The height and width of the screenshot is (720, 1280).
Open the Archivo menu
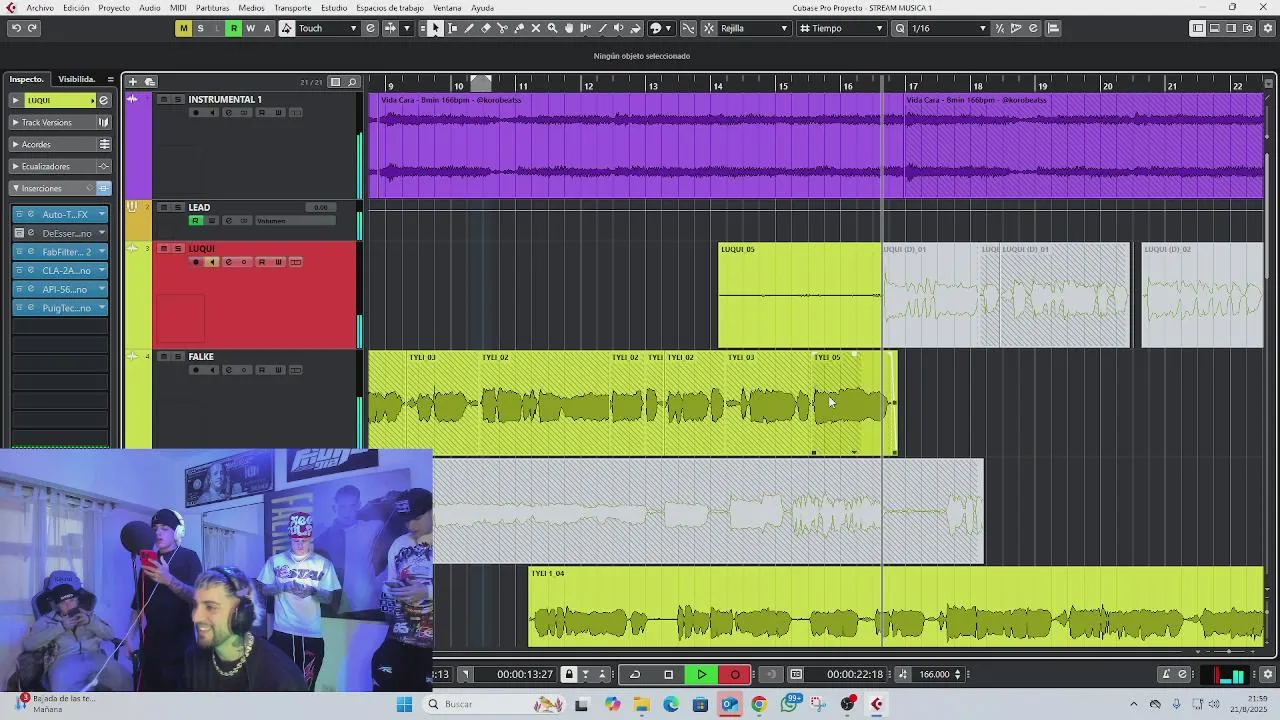[40, 8]
